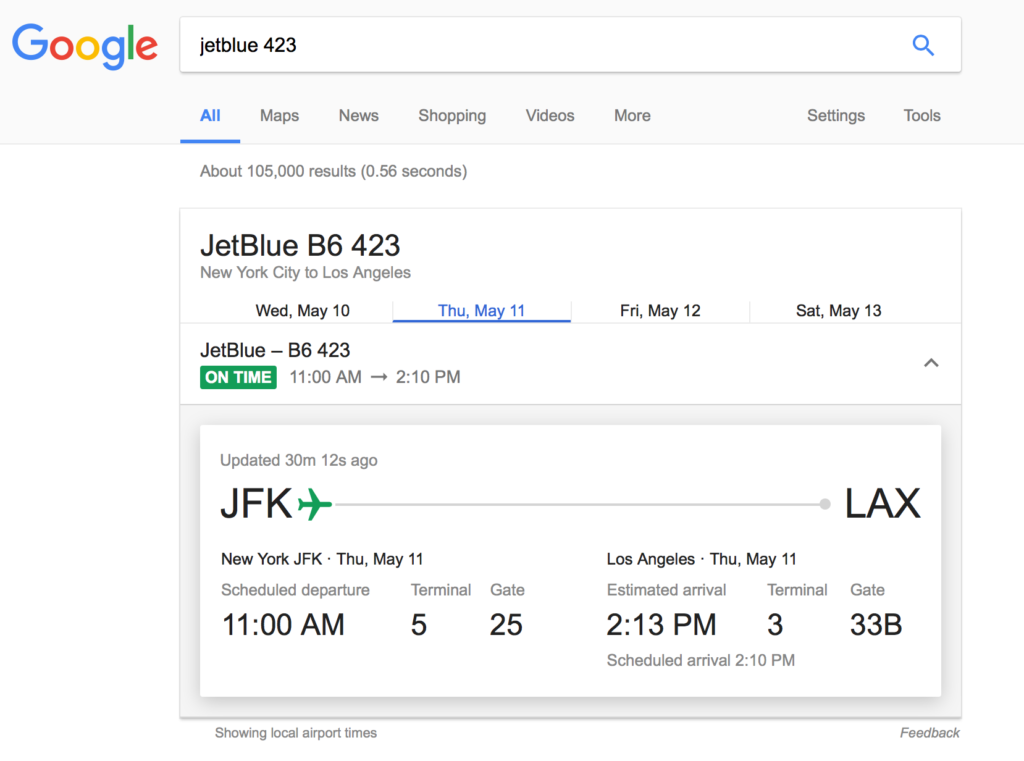Open the Settings menu
Image resolution: width=1024 pixels, height=761 pixels.
point(836,116)
